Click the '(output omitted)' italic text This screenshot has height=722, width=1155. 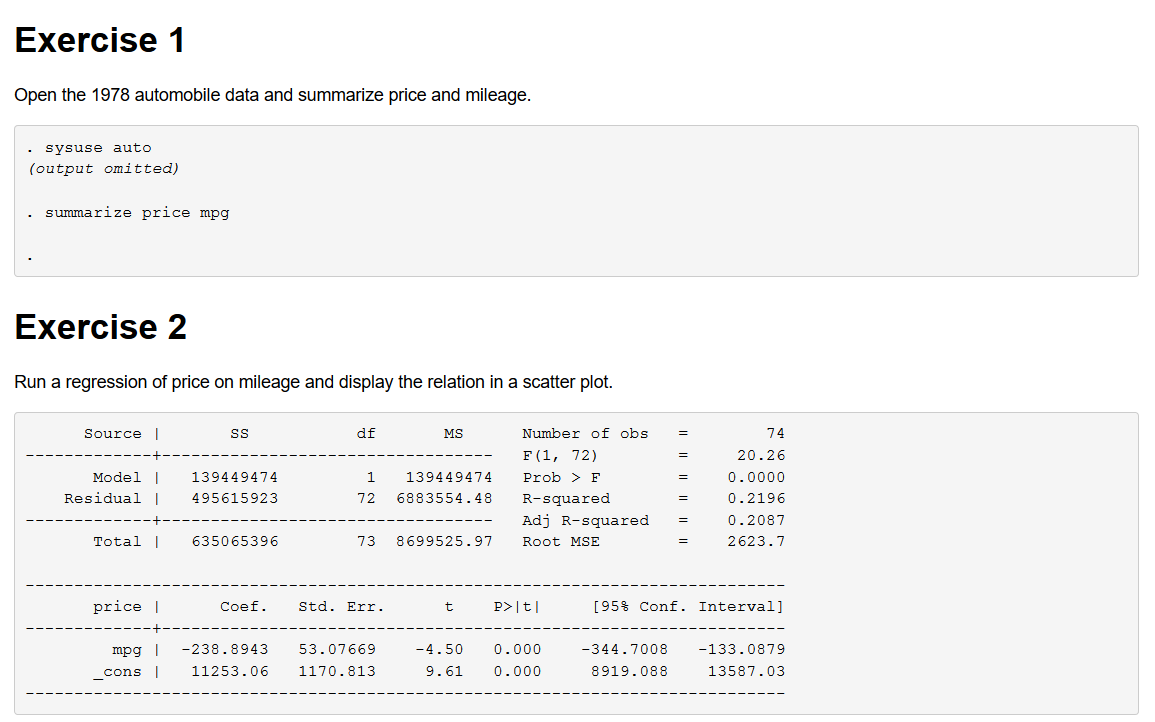click(x=104, y=169)
